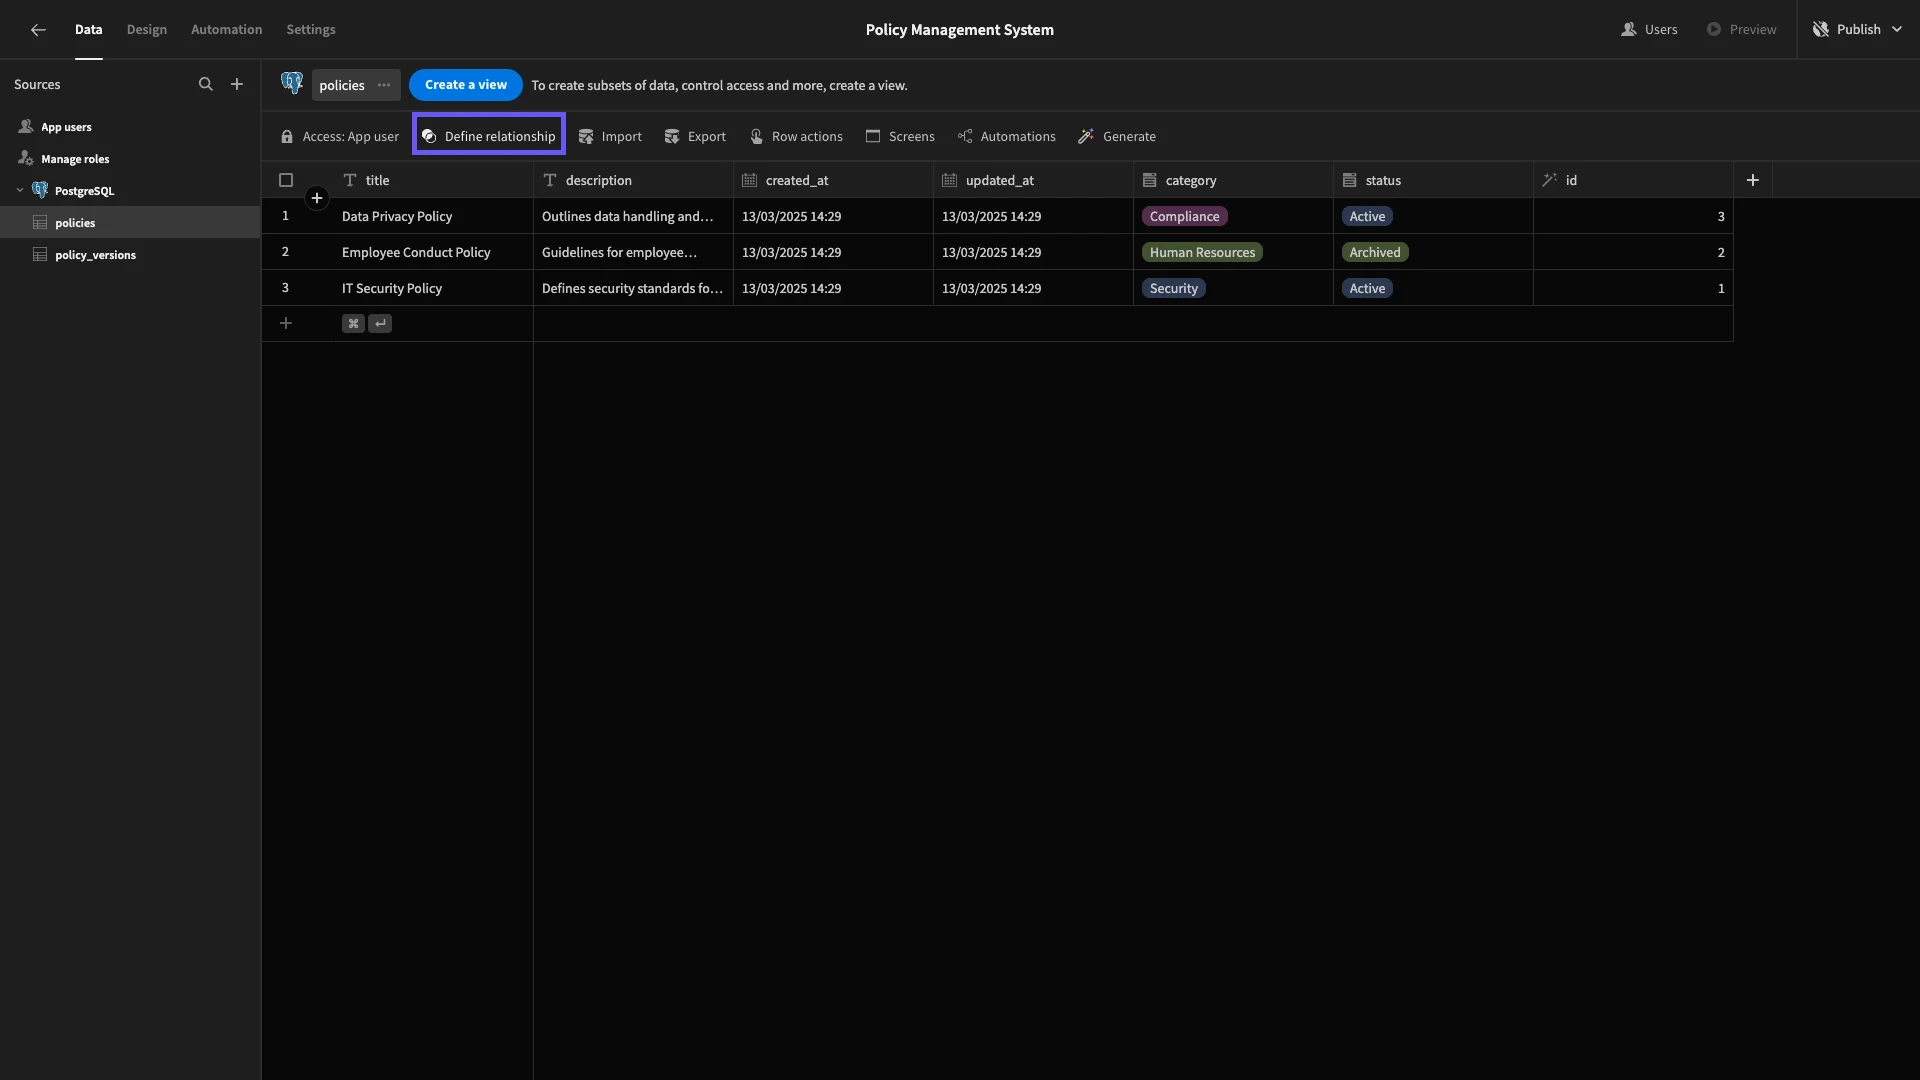This screenshot has height=1080, width=1920.
Task: Select the policies table in sidebar
Action: point(130,222)
